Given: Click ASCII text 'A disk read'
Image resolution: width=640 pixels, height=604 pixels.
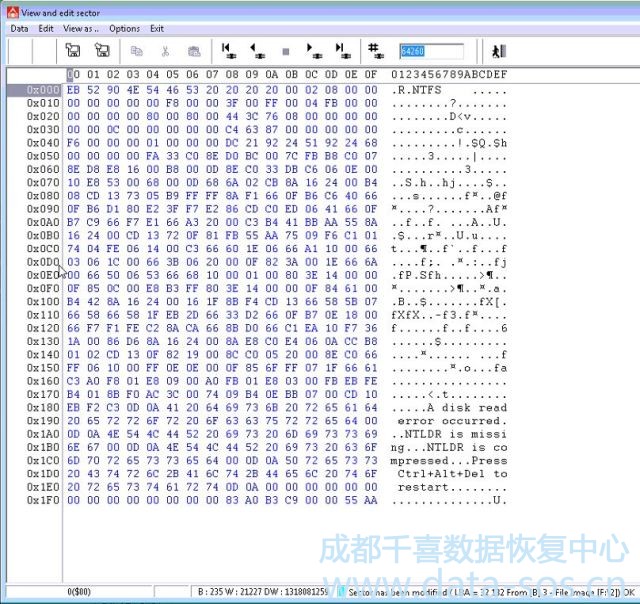Looking at the screenshot, I should (x=467, y=407).
